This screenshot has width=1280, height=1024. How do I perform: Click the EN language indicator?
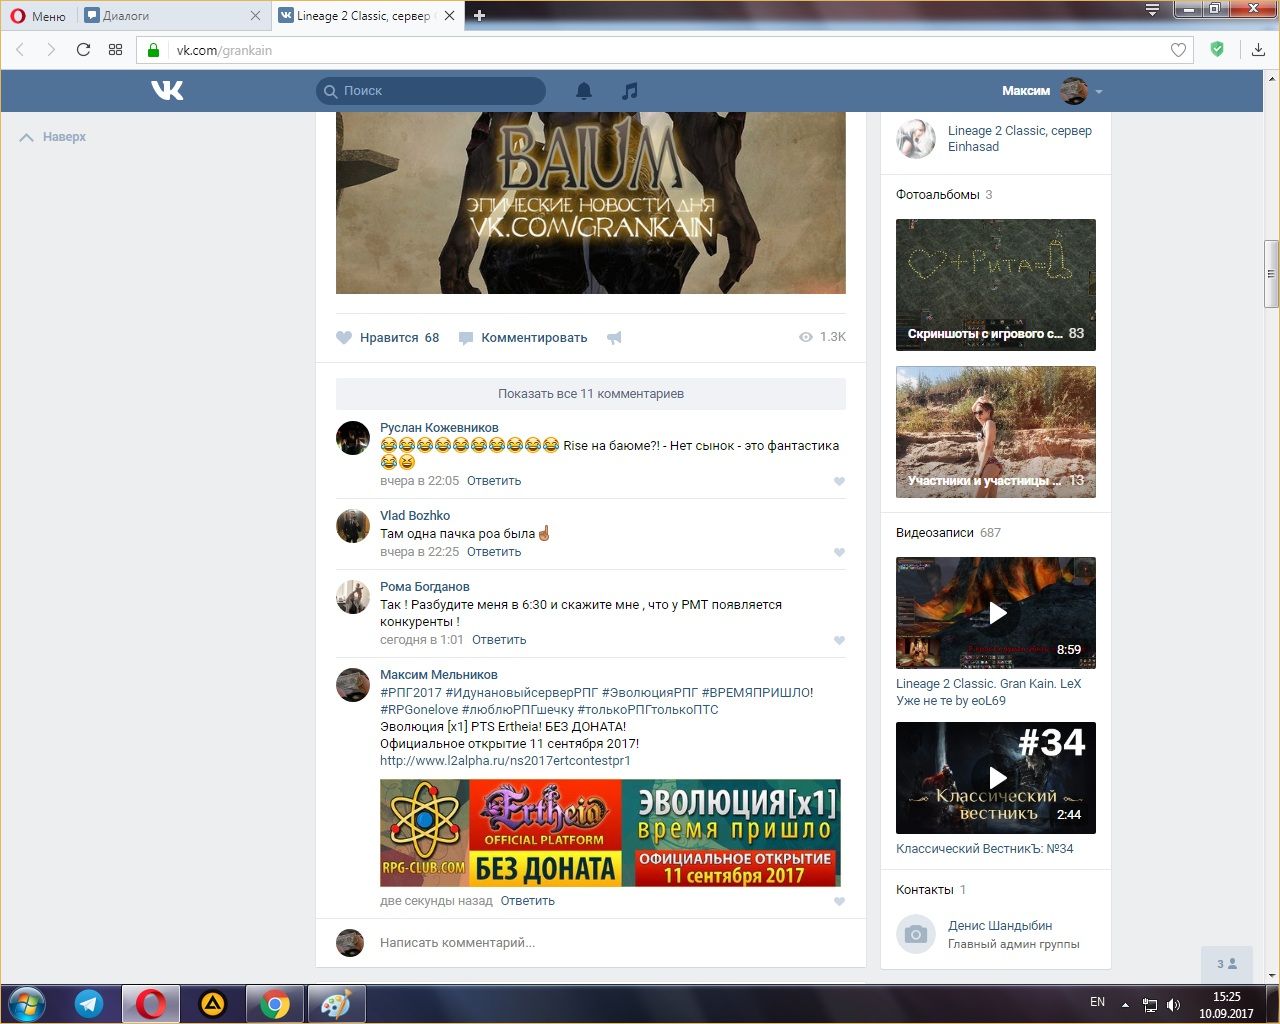pos(1097,1002)
